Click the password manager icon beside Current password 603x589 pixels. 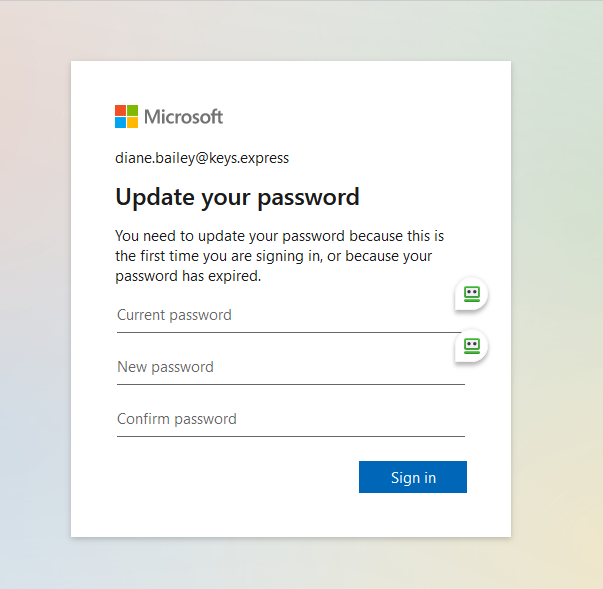click(472, 294)
